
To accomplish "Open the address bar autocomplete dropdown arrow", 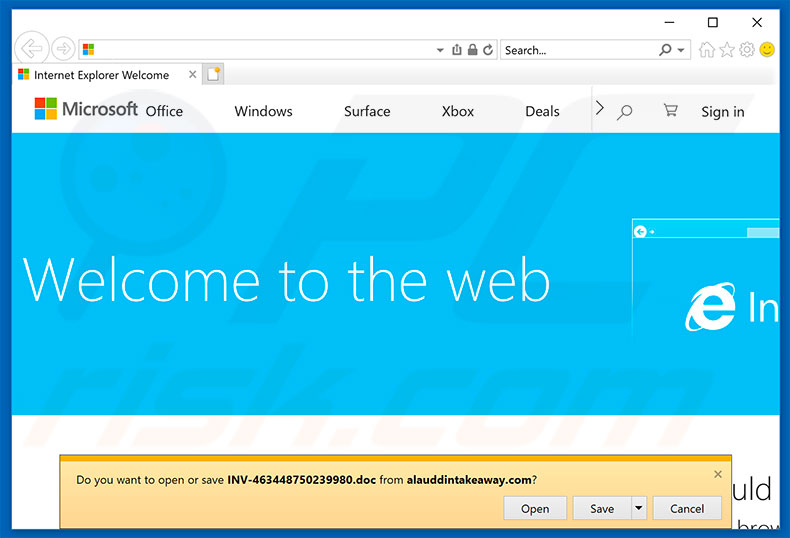I will [x=440, y=50].
